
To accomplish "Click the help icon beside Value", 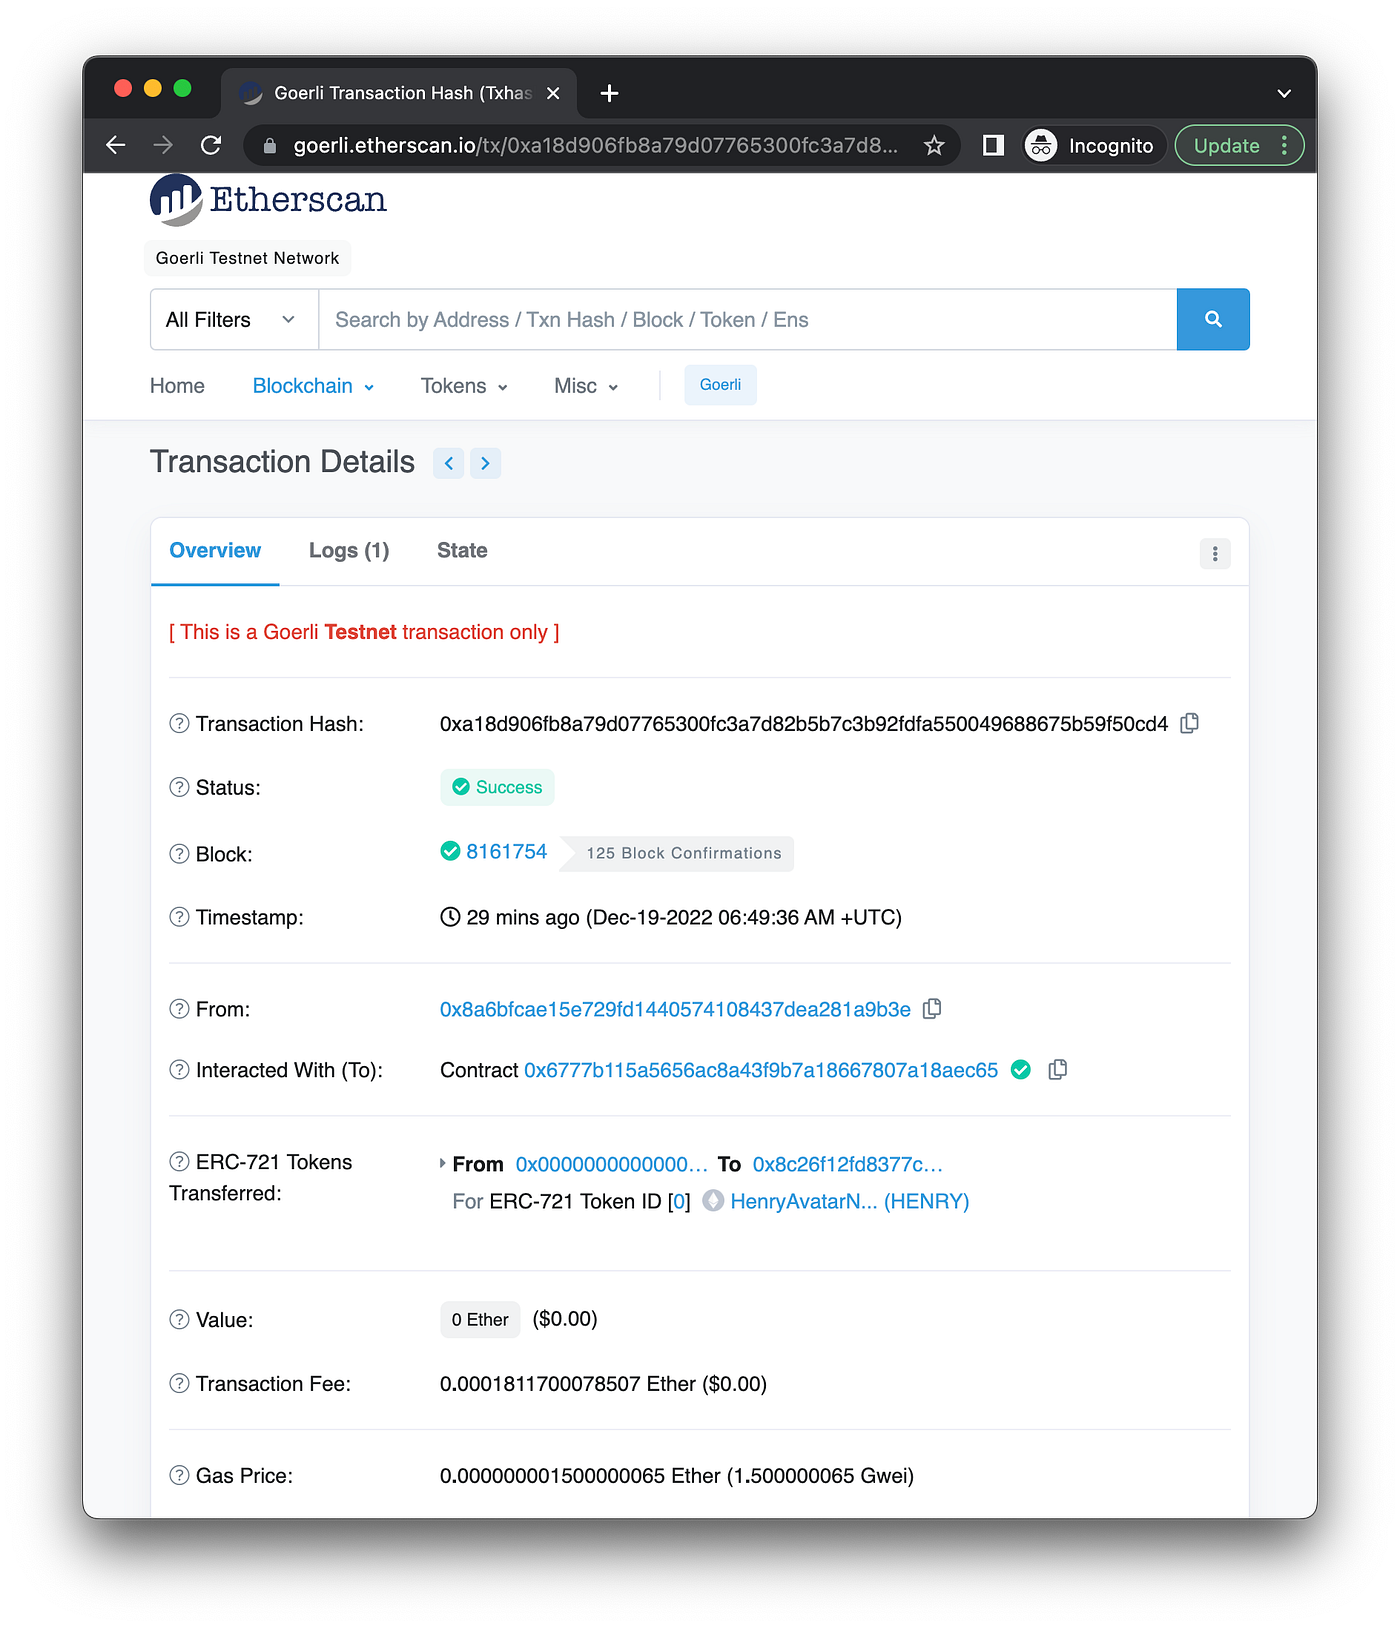I will pos(179,1319).
